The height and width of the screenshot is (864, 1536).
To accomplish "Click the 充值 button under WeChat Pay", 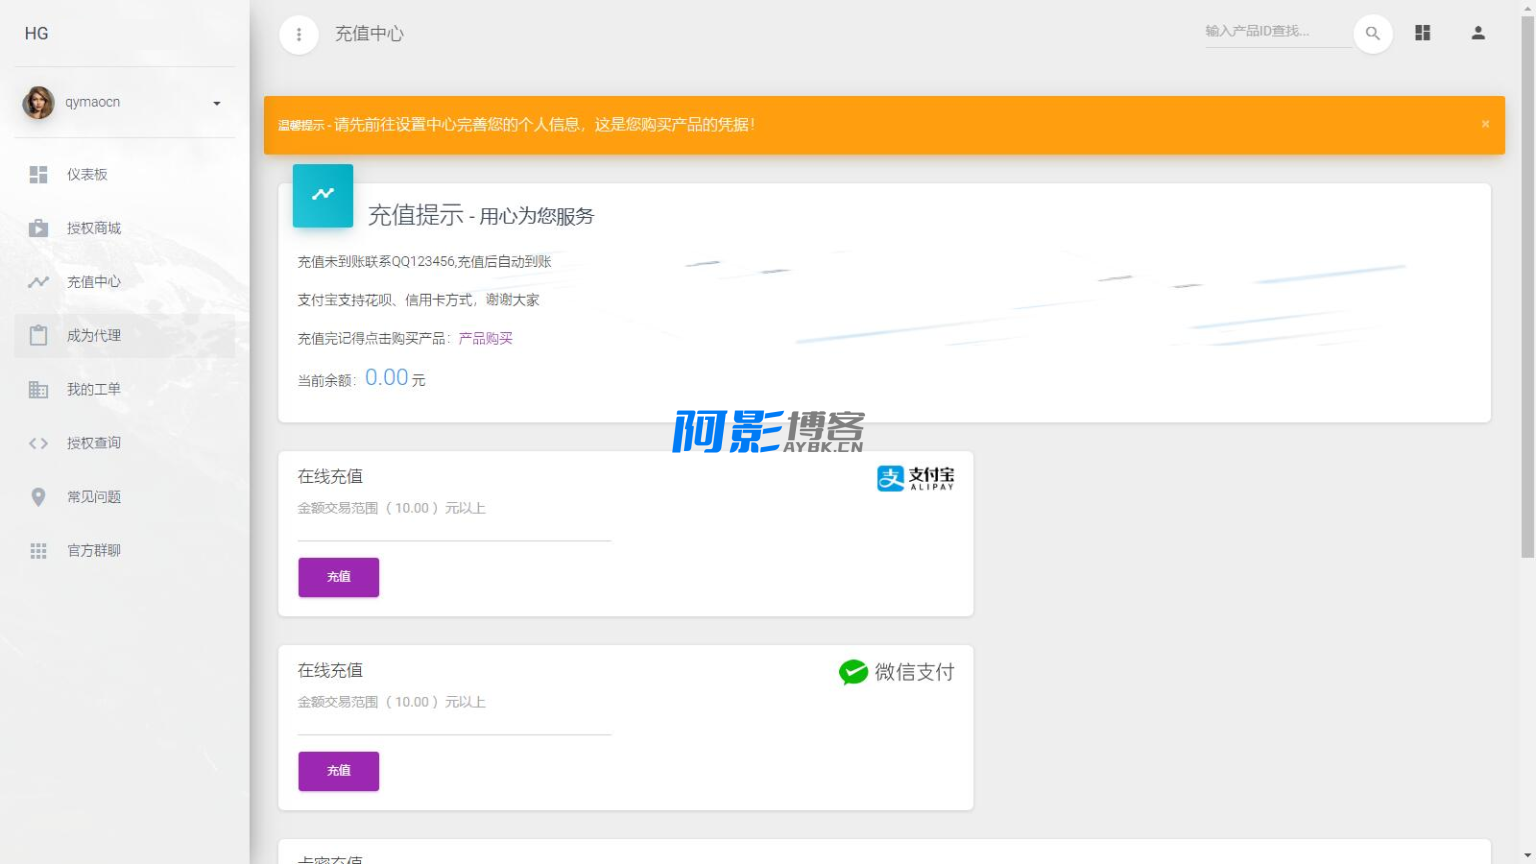I will [x=338, y=771].
